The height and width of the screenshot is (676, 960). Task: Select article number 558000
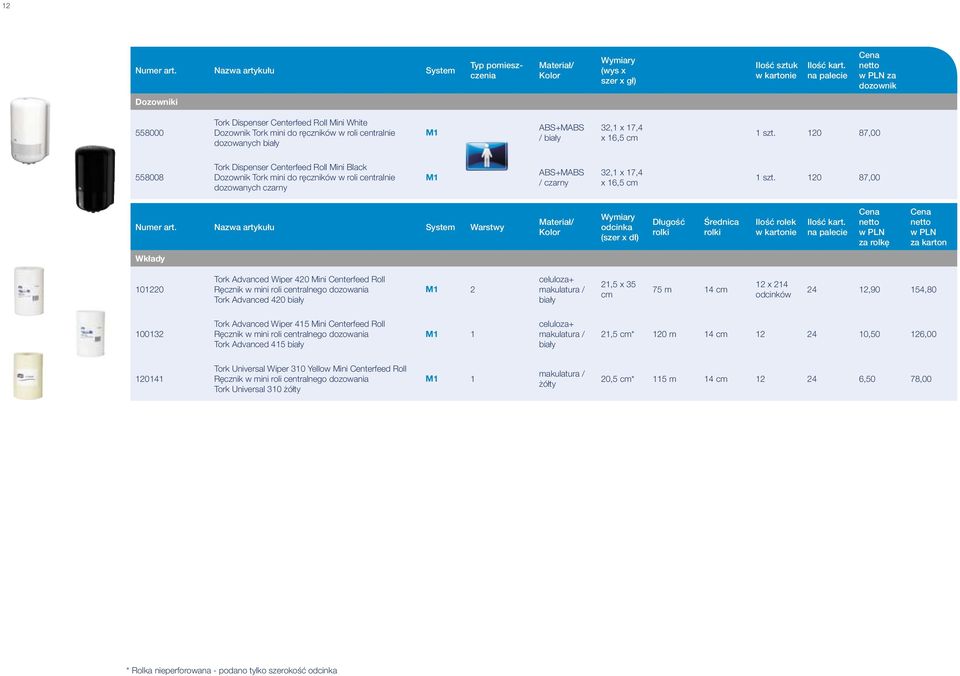click(x=149, y=133)
